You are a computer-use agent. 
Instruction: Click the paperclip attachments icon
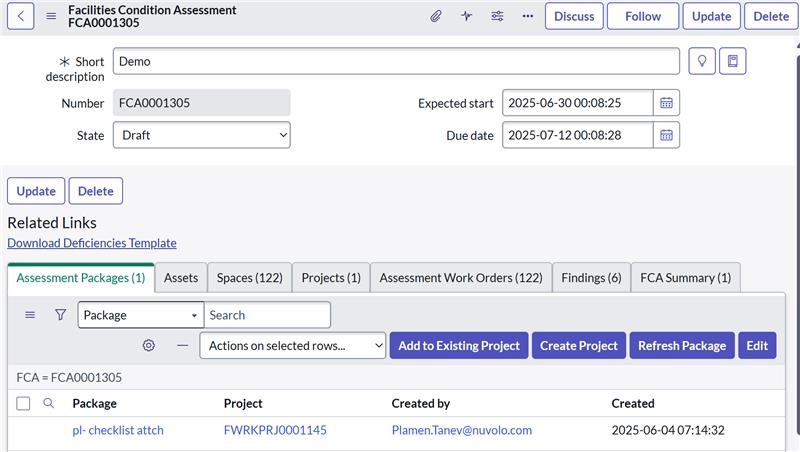(436, 16)
